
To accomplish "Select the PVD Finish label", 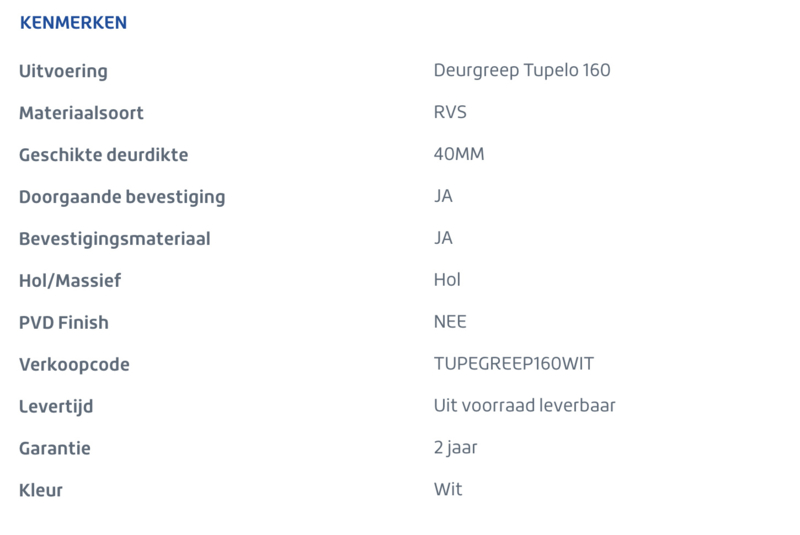I will (64, 322).
